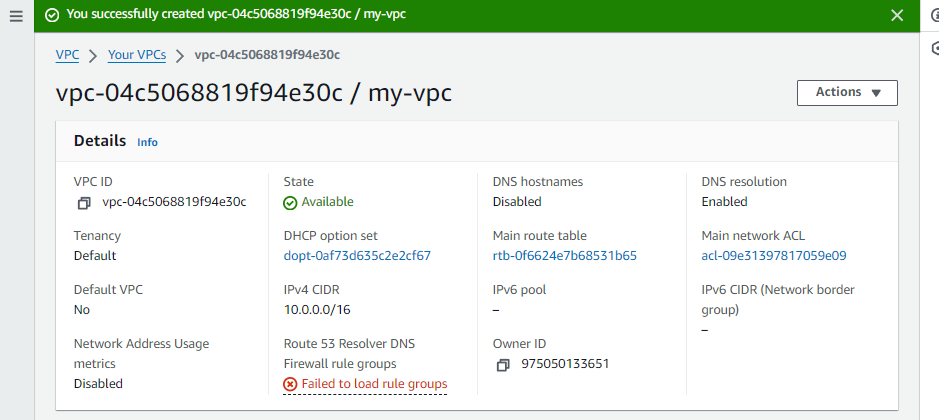Select the Owner ID number 975050133651

pos(565,364)
